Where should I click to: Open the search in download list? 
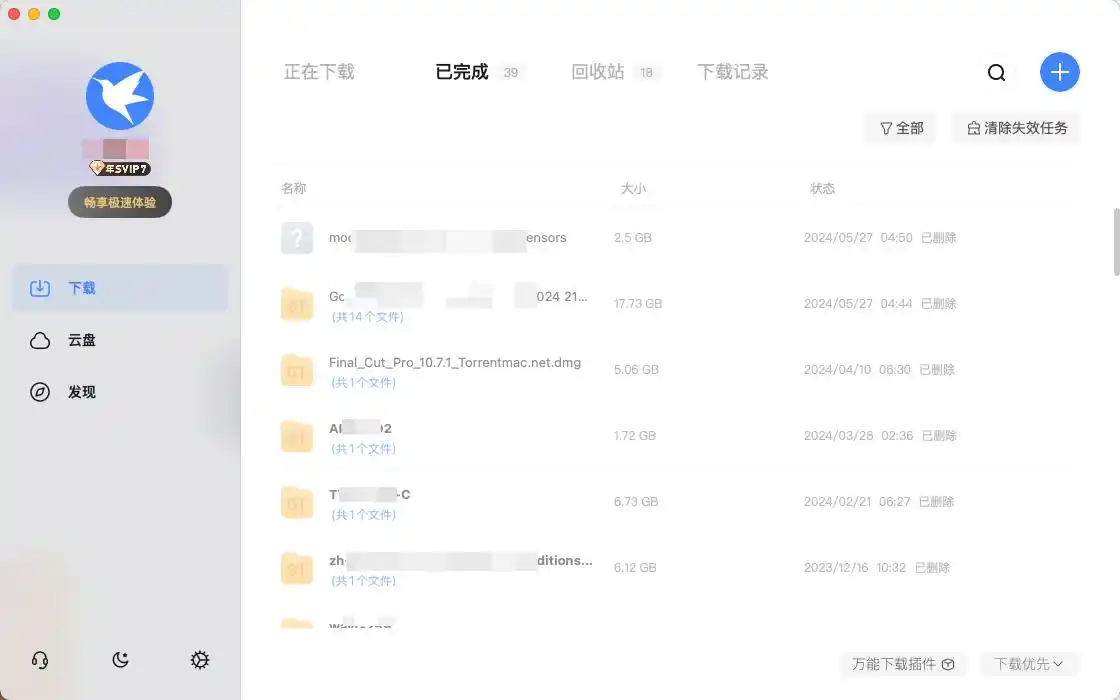[x=996, y=72]
